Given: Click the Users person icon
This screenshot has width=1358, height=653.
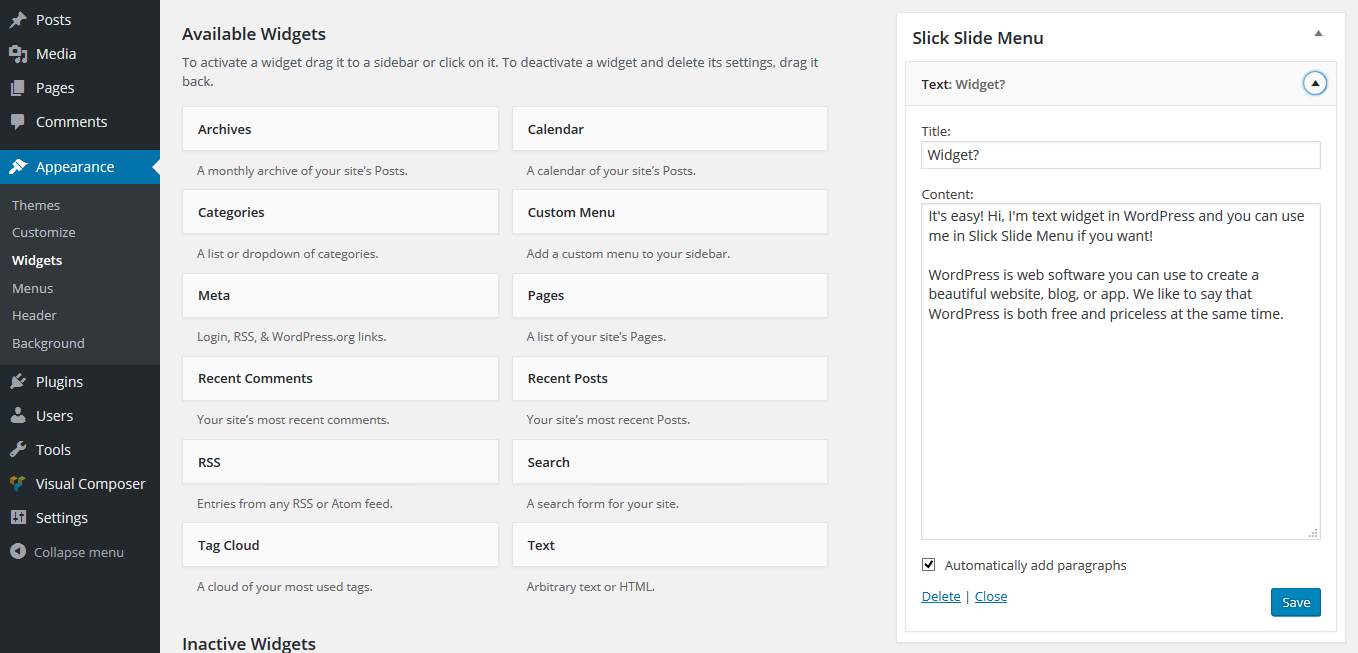Looking at the screenshot, I should pyautogui.click(x=18, y=416).
